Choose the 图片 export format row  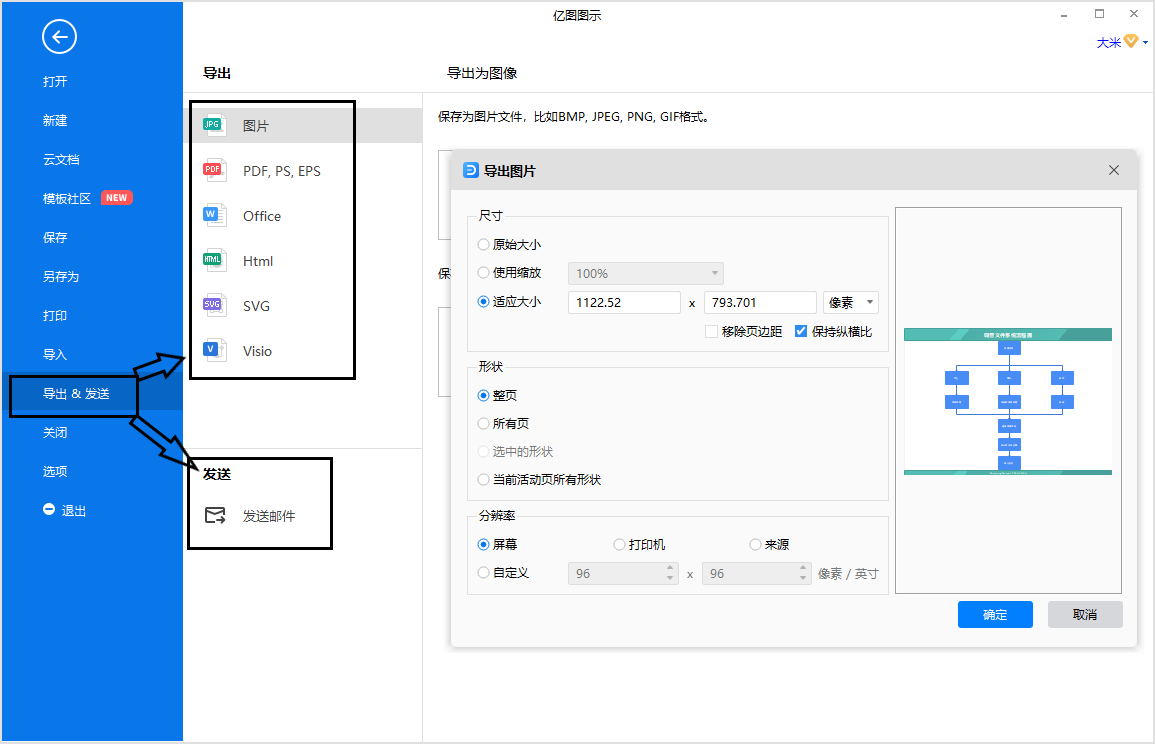(x=303, y=125)
